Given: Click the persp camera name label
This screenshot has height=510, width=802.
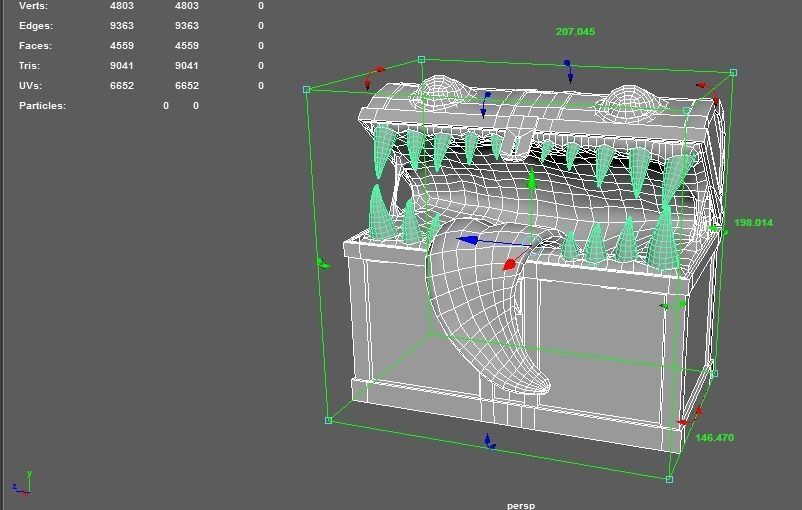Looking at the screenshot, I should pos(521,505).
